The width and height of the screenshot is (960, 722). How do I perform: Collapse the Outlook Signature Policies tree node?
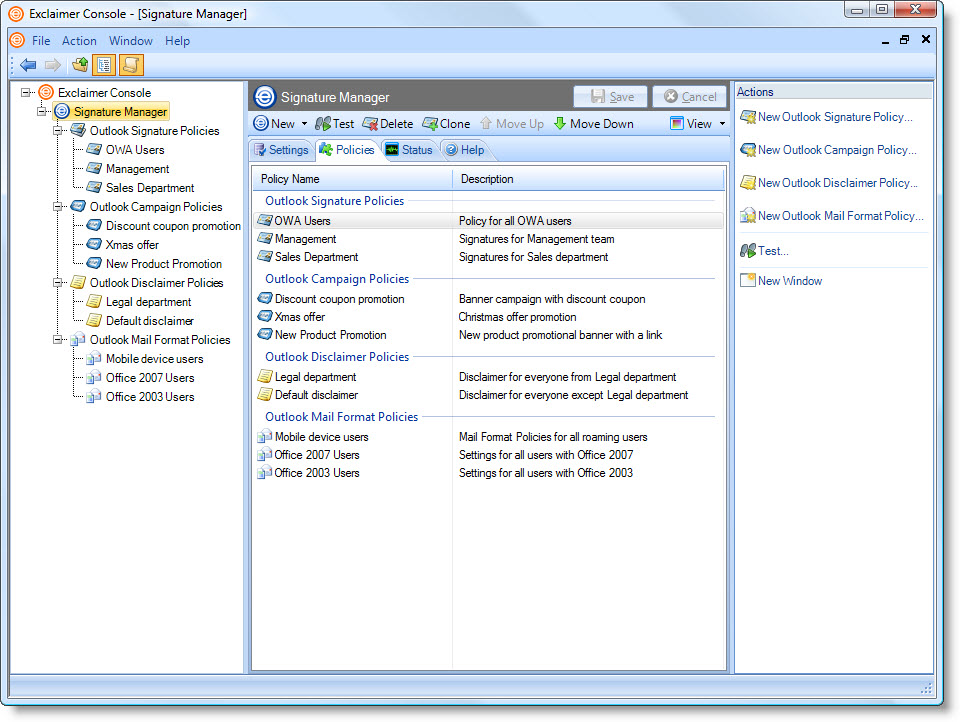tap(58, 131)
